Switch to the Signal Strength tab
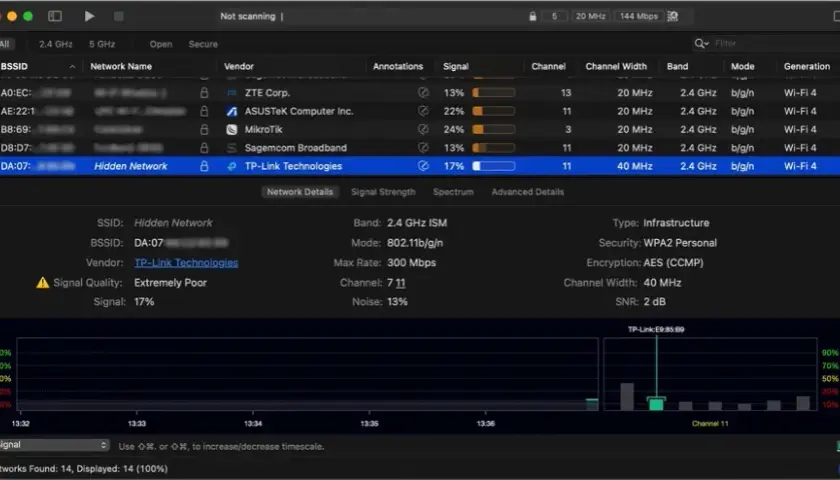The width and height of the screenshot is (840, 480). (383, 192)
